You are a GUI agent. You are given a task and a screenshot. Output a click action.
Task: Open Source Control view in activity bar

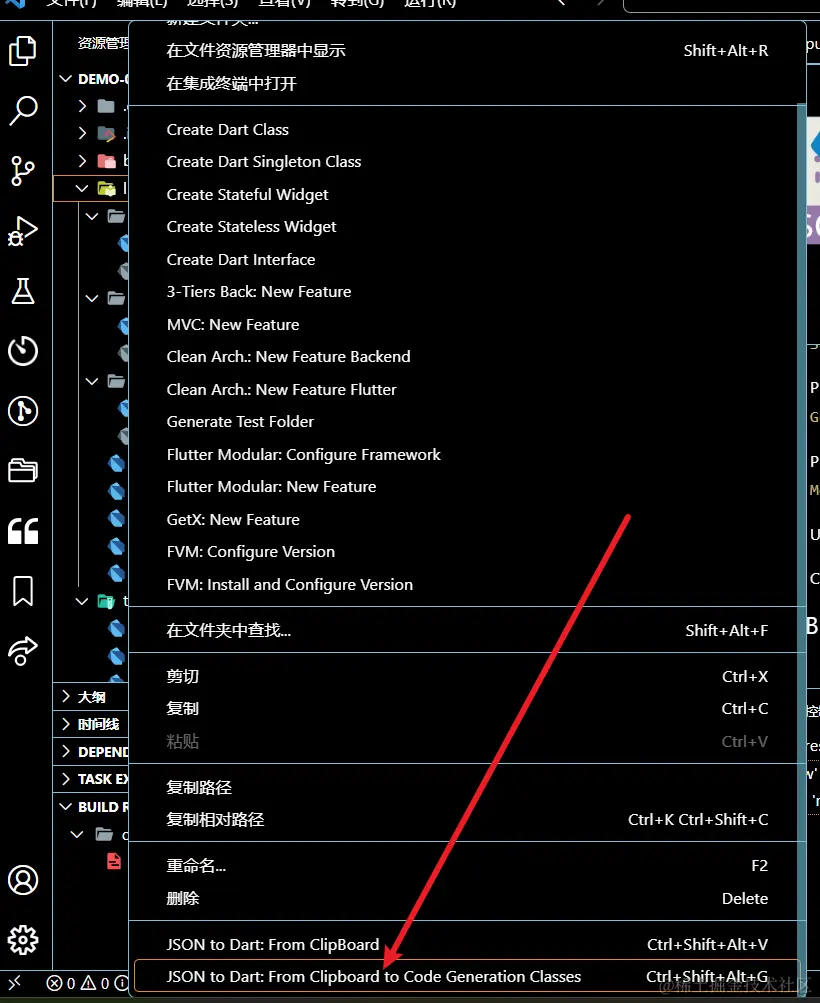23,171
